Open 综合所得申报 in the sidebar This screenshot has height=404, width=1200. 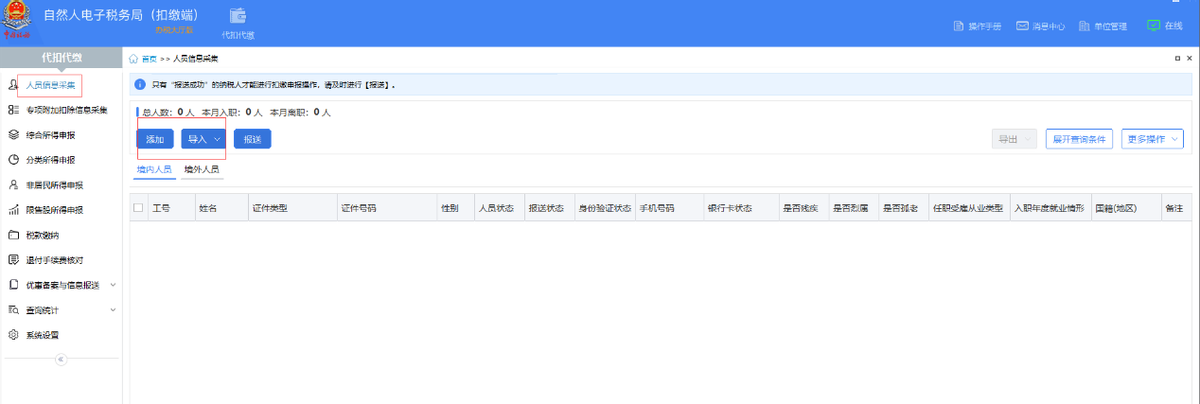click(54, 134)
